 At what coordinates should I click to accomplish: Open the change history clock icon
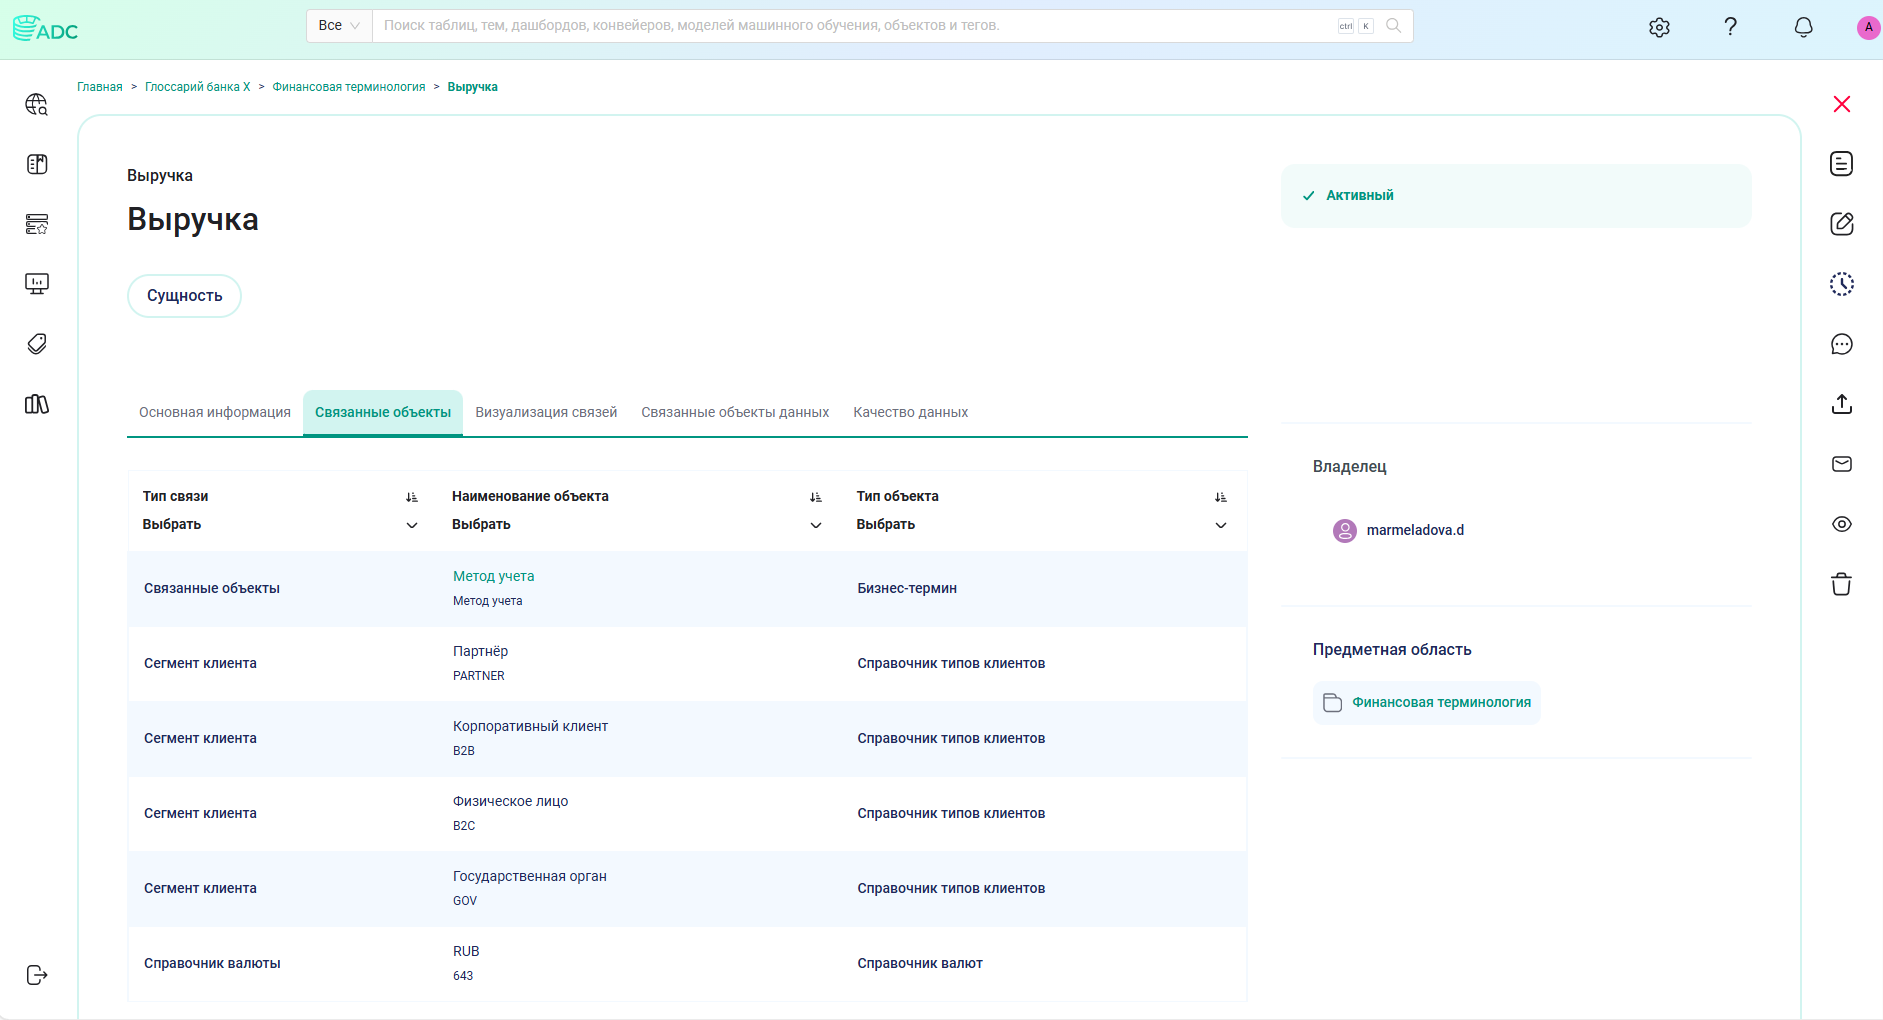(x=1842, y=284)
